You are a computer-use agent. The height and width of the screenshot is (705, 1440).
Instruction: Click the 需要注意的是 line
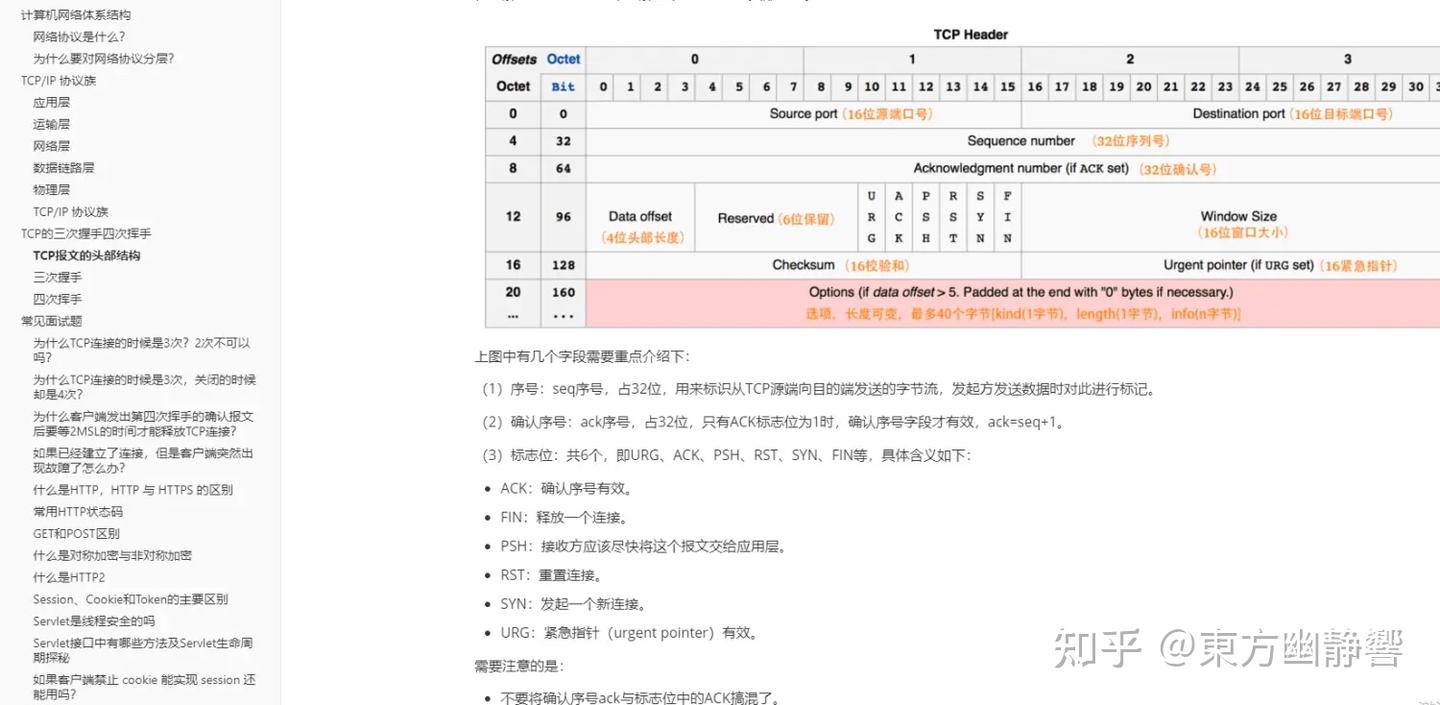[x=519, y=666]
